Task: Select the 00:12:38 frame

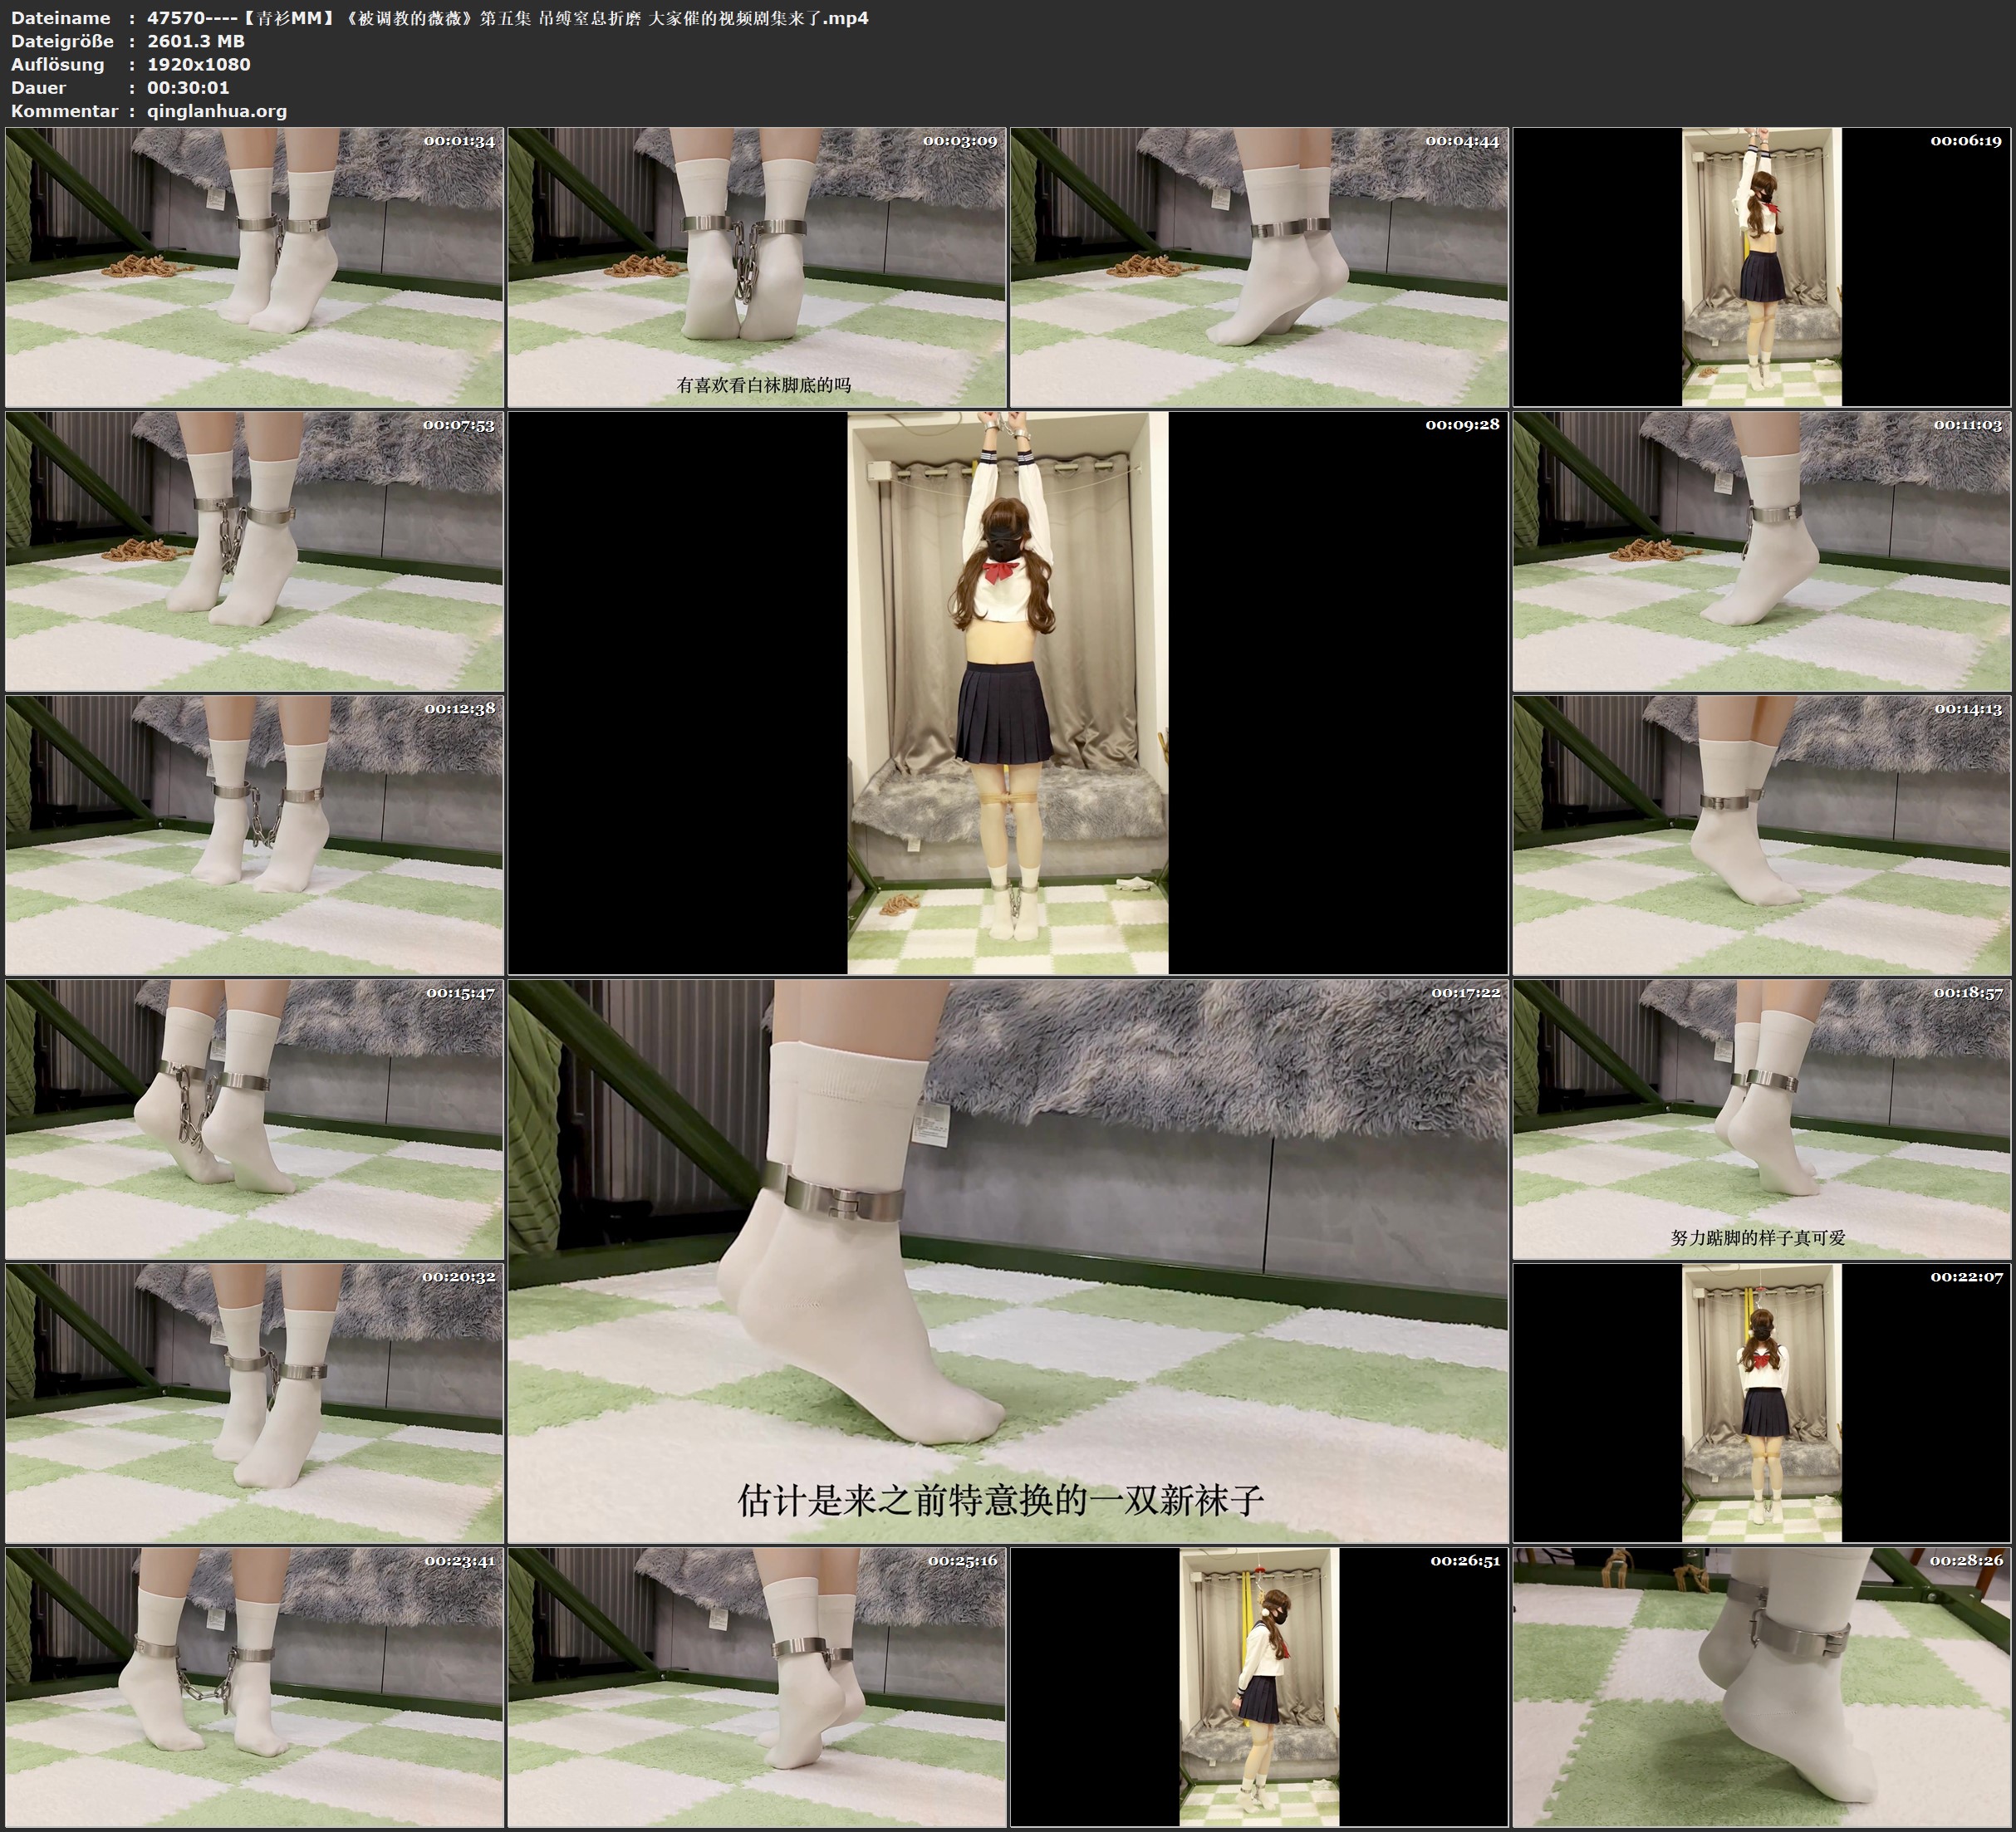Action: (x=254, y=835)
